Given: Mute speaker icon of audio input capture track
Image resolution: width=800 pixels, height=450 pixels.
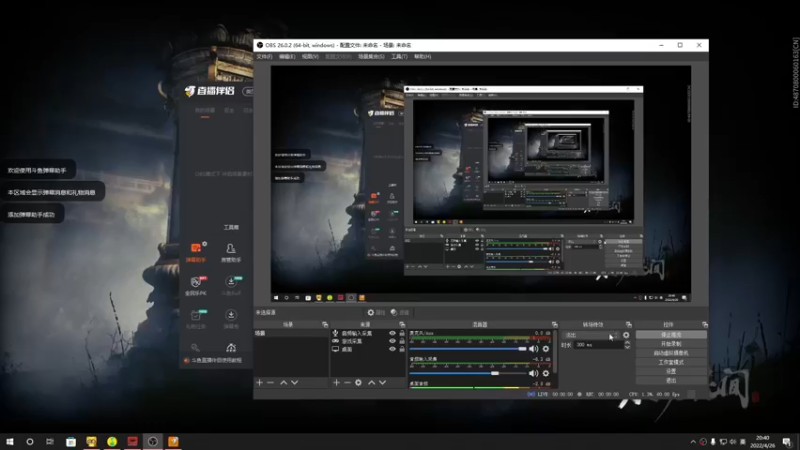Looking at the screenshot, I should 533,373.
